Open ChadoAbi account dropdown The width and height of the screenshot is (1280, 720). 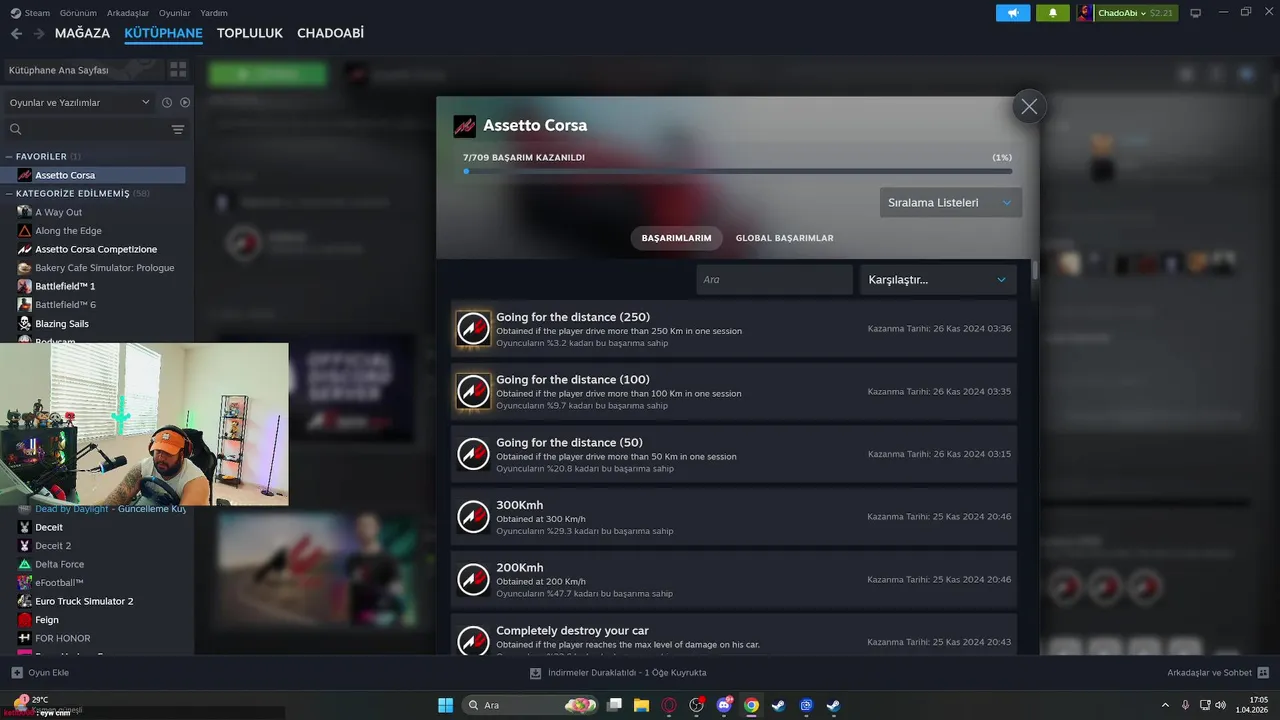click(x=1127, y=13)
